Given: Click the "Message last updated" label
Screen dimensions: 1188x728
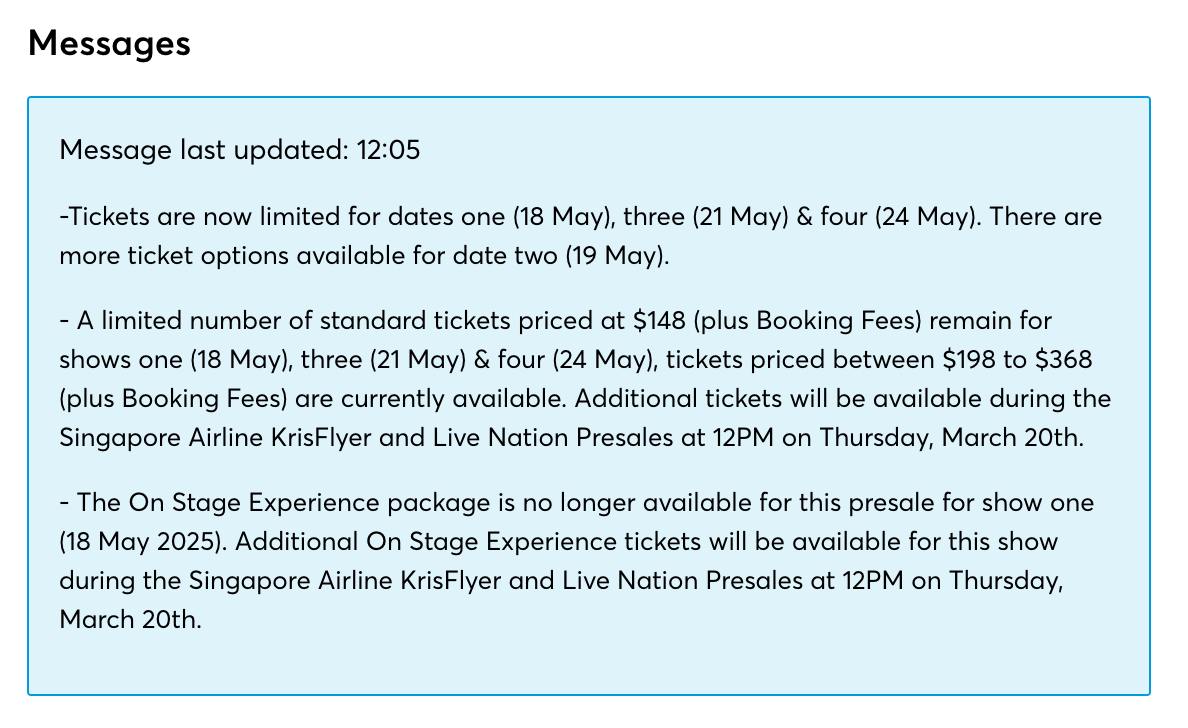Looking at the screenshot, I should click(x=204, y=150).
